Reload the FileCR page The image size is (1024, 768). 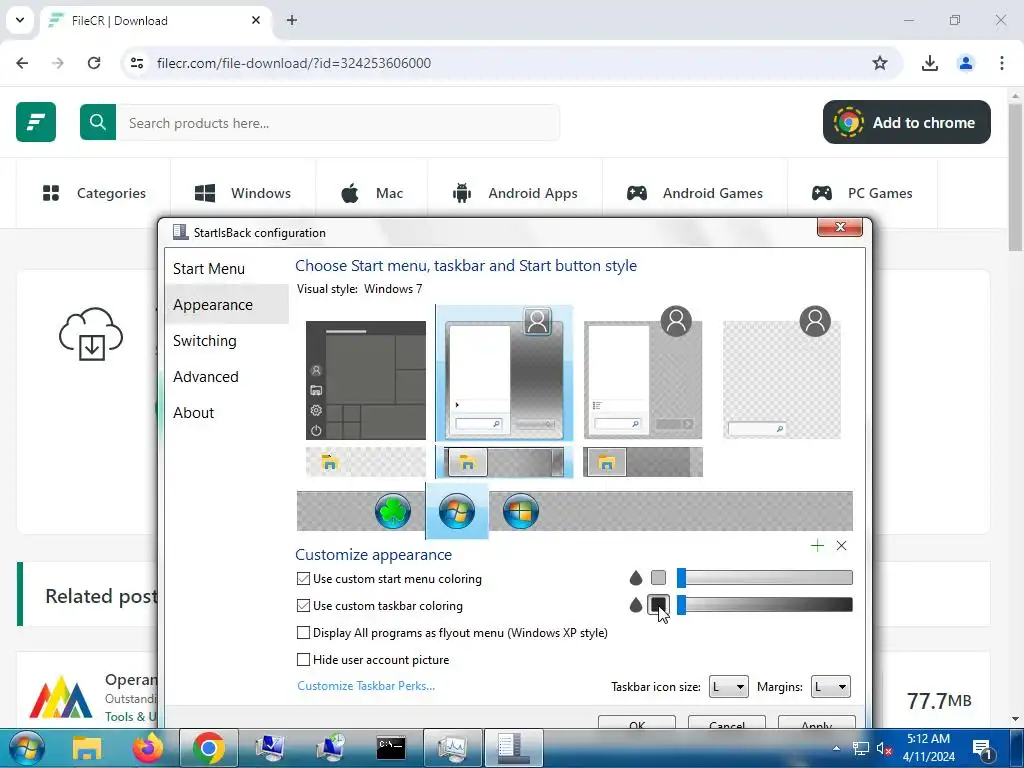pos(94,63)
